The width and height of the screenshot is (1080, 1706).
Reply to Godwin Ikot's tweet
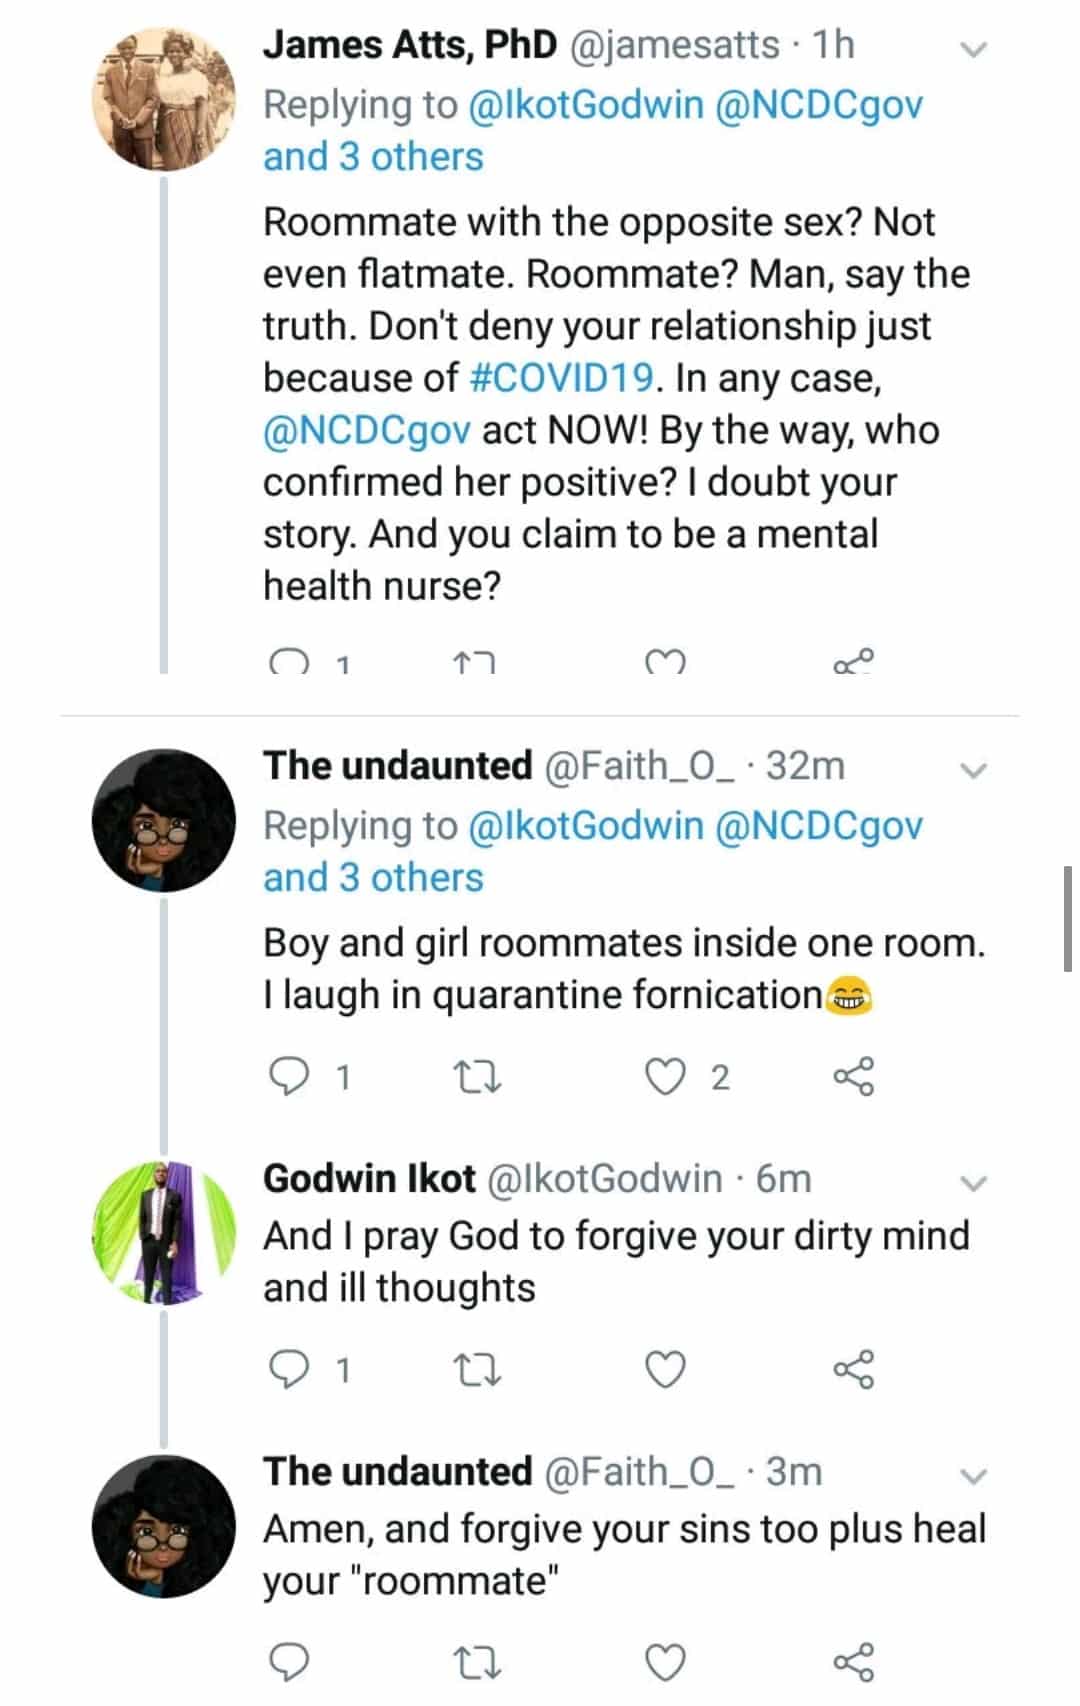pos(290,1369)
